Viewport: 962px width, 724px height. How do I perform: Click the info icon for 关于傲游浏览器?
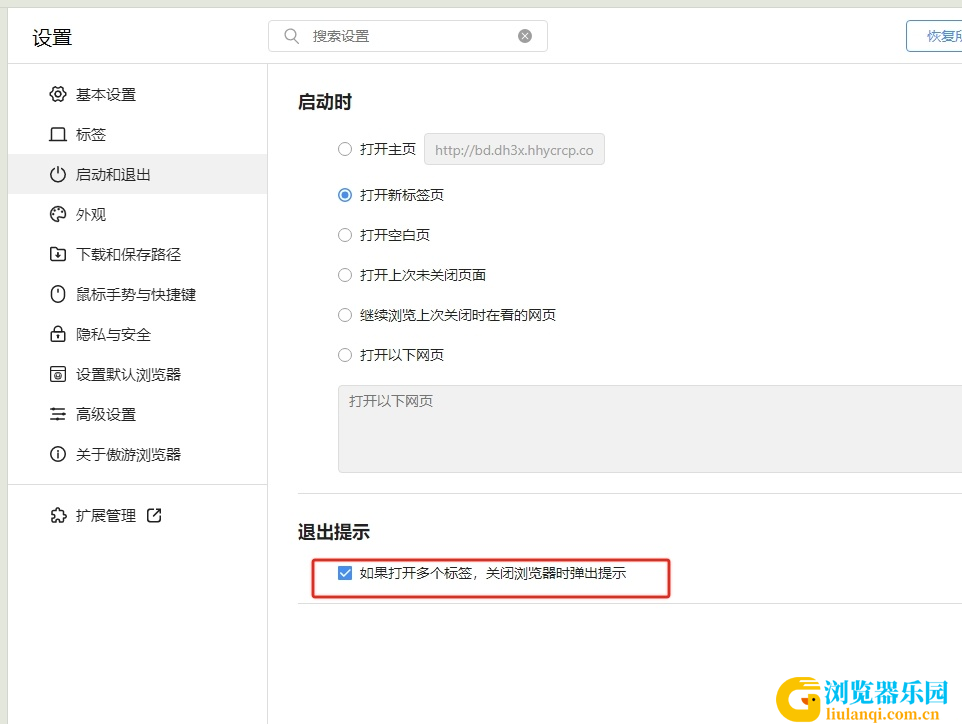click(x=58, y=454)
